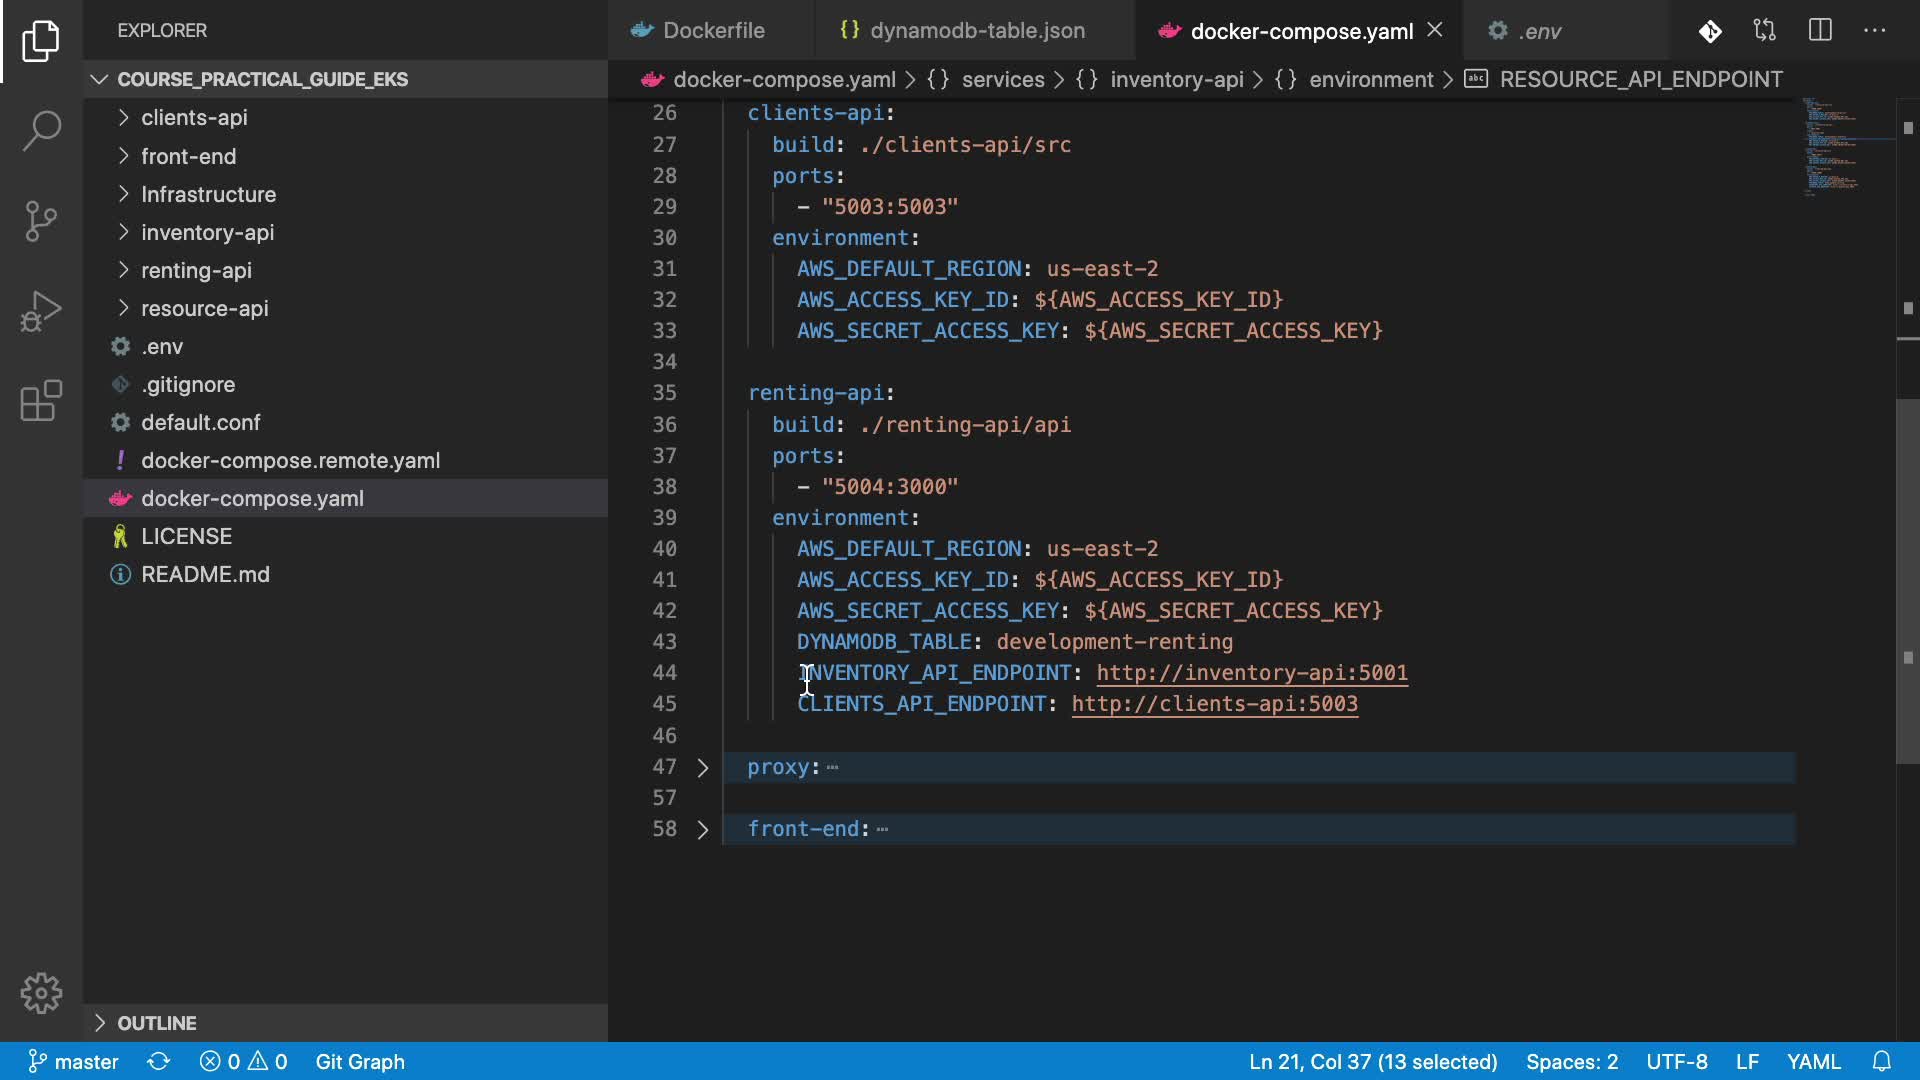Open the Source Control view
The height and width of the screenshot is (1080, 1920).
pos(41,221)
